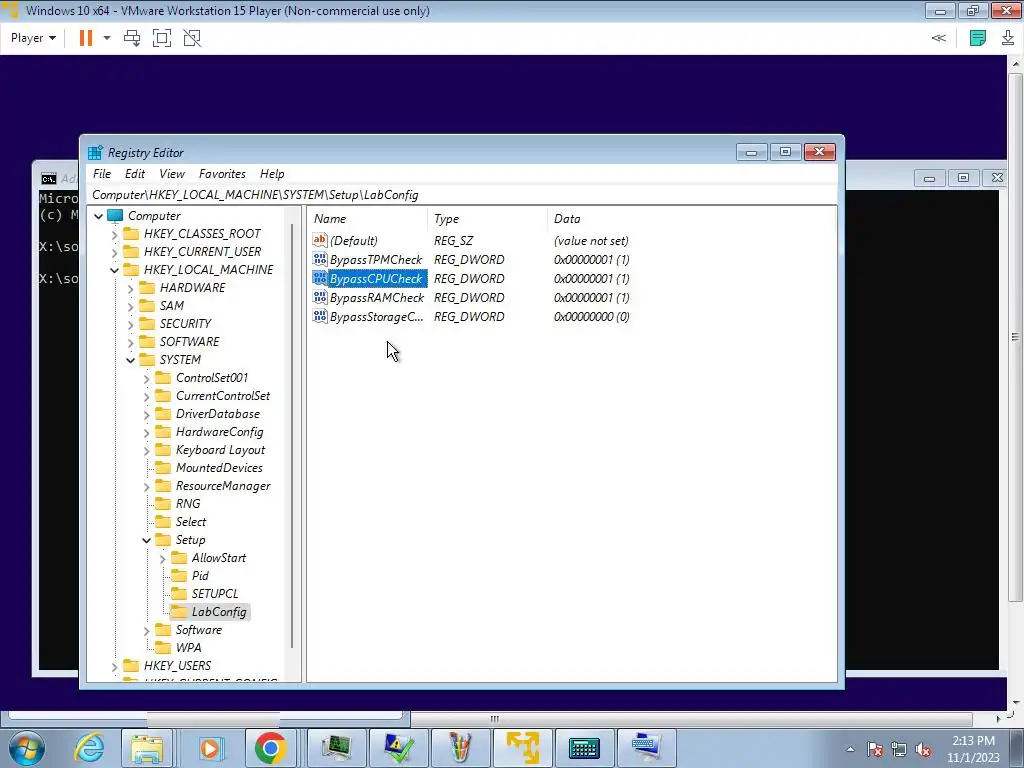Open the power options dropdown arrow
This screenshot has height=768, width=1024.
click(107, 38)
